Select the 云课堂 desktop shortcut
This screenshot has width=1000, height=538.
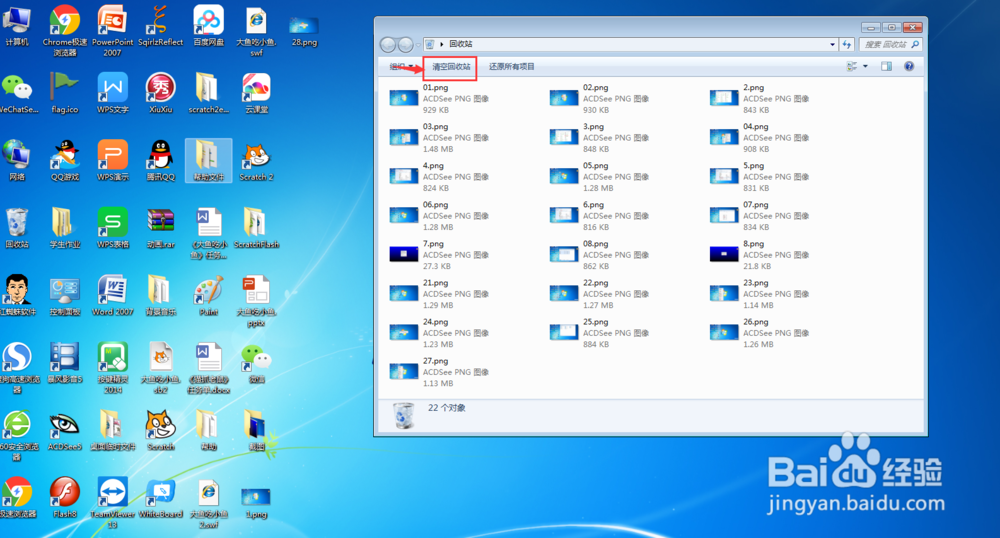(x=256, y=92)
